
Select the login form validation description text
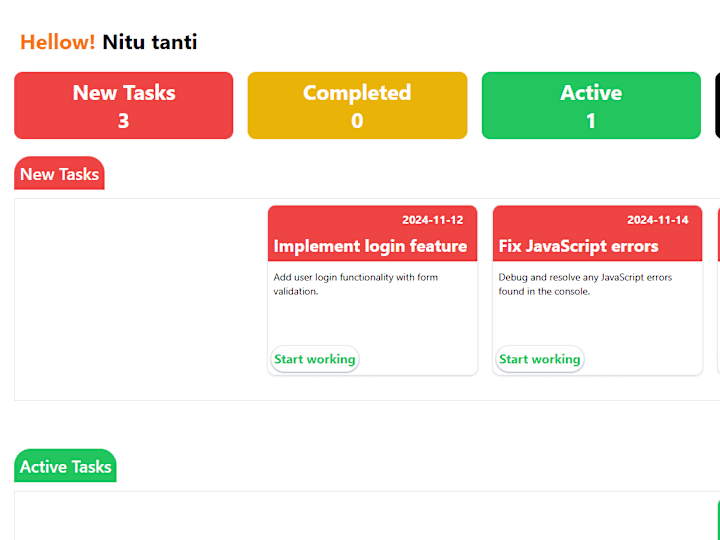point(355,284)
